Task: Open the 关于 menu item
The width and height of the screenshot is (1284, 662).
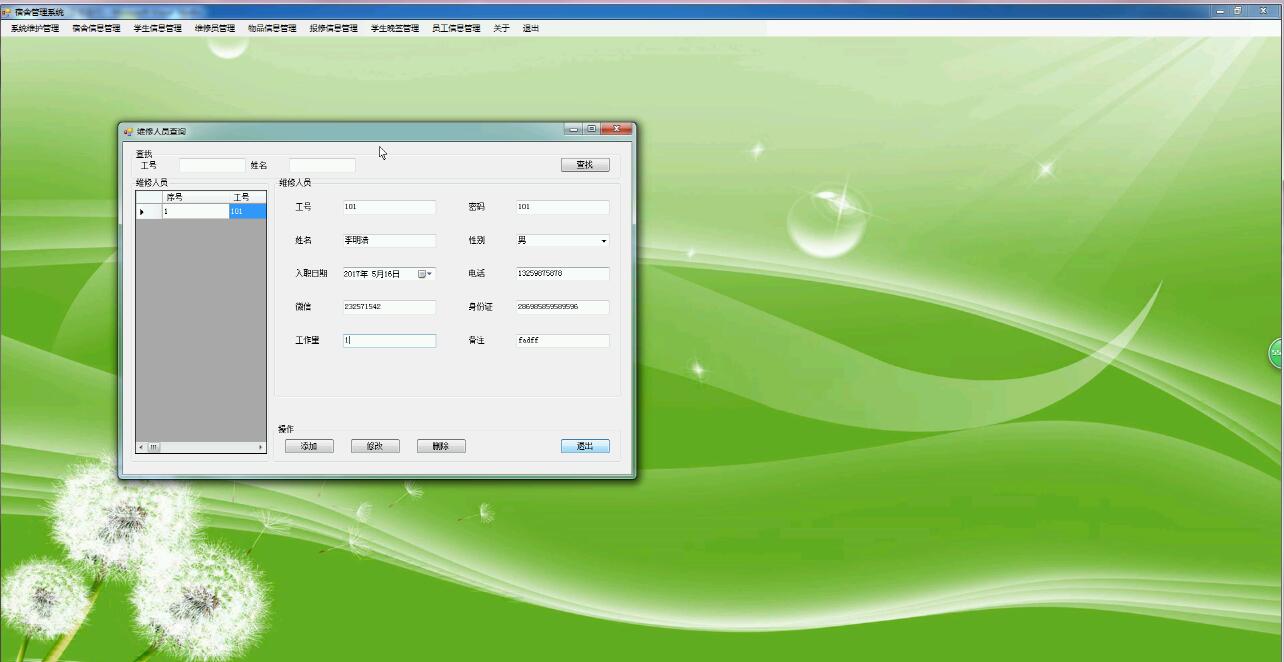Action: [x=501, y=29]
